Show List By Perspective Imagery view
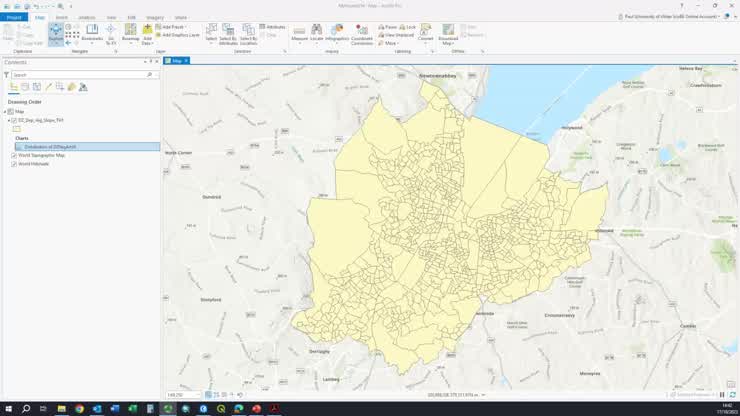Image resolution: width=740 pixels, height=416 pixels. pyautogui.click(x=83, y=87)
